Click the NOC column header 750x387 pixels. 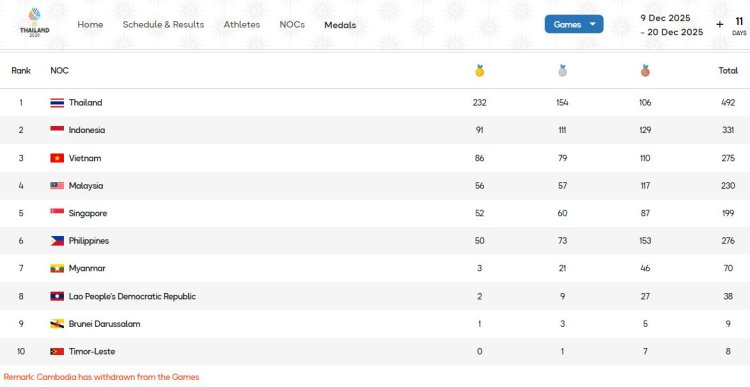coord(59,70)
